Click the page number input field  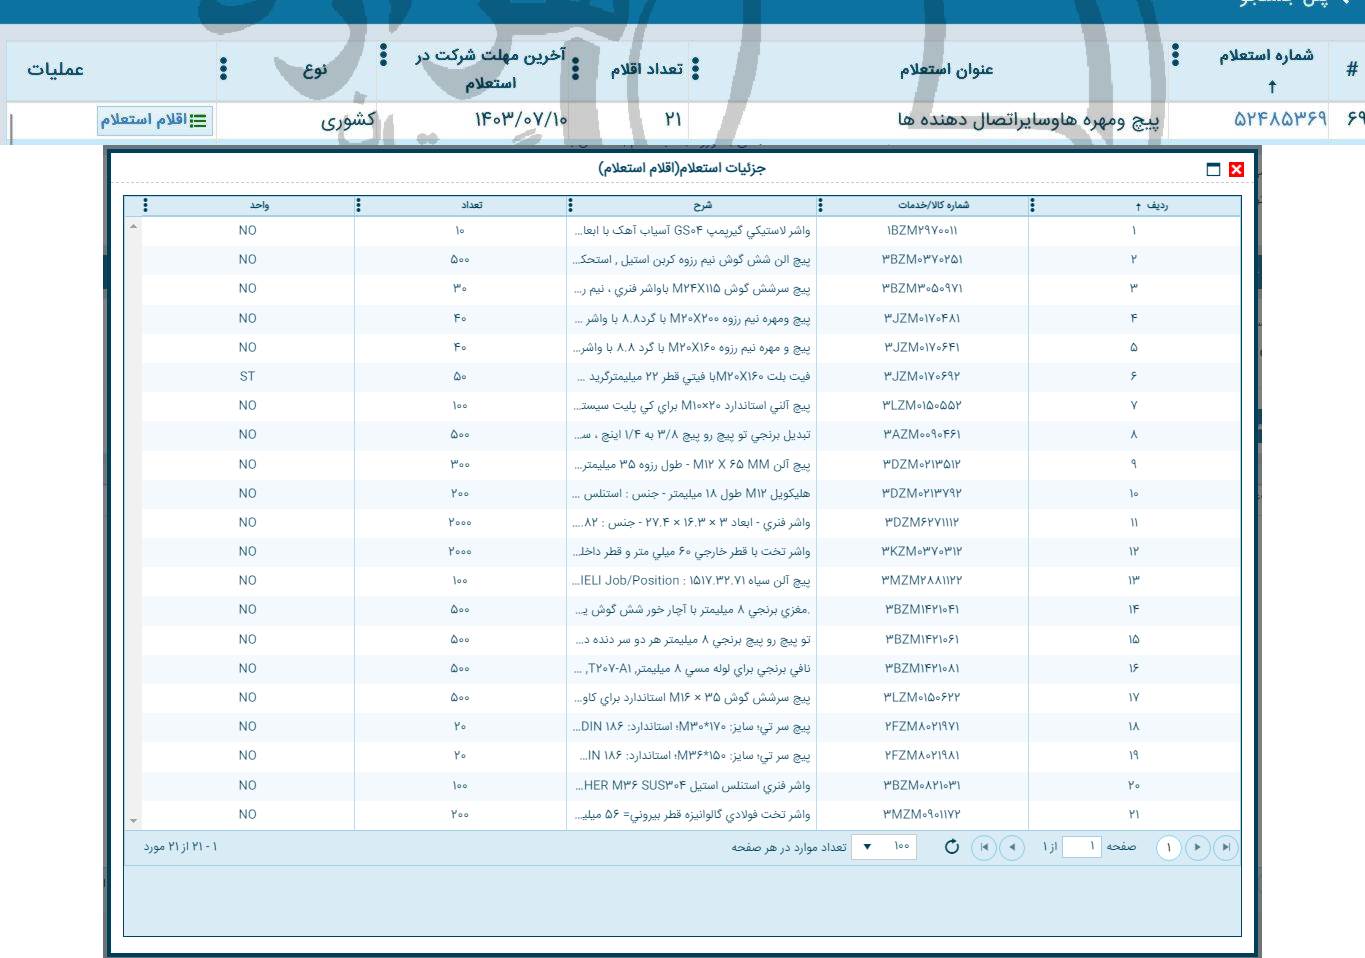(x=1081, y=847)
